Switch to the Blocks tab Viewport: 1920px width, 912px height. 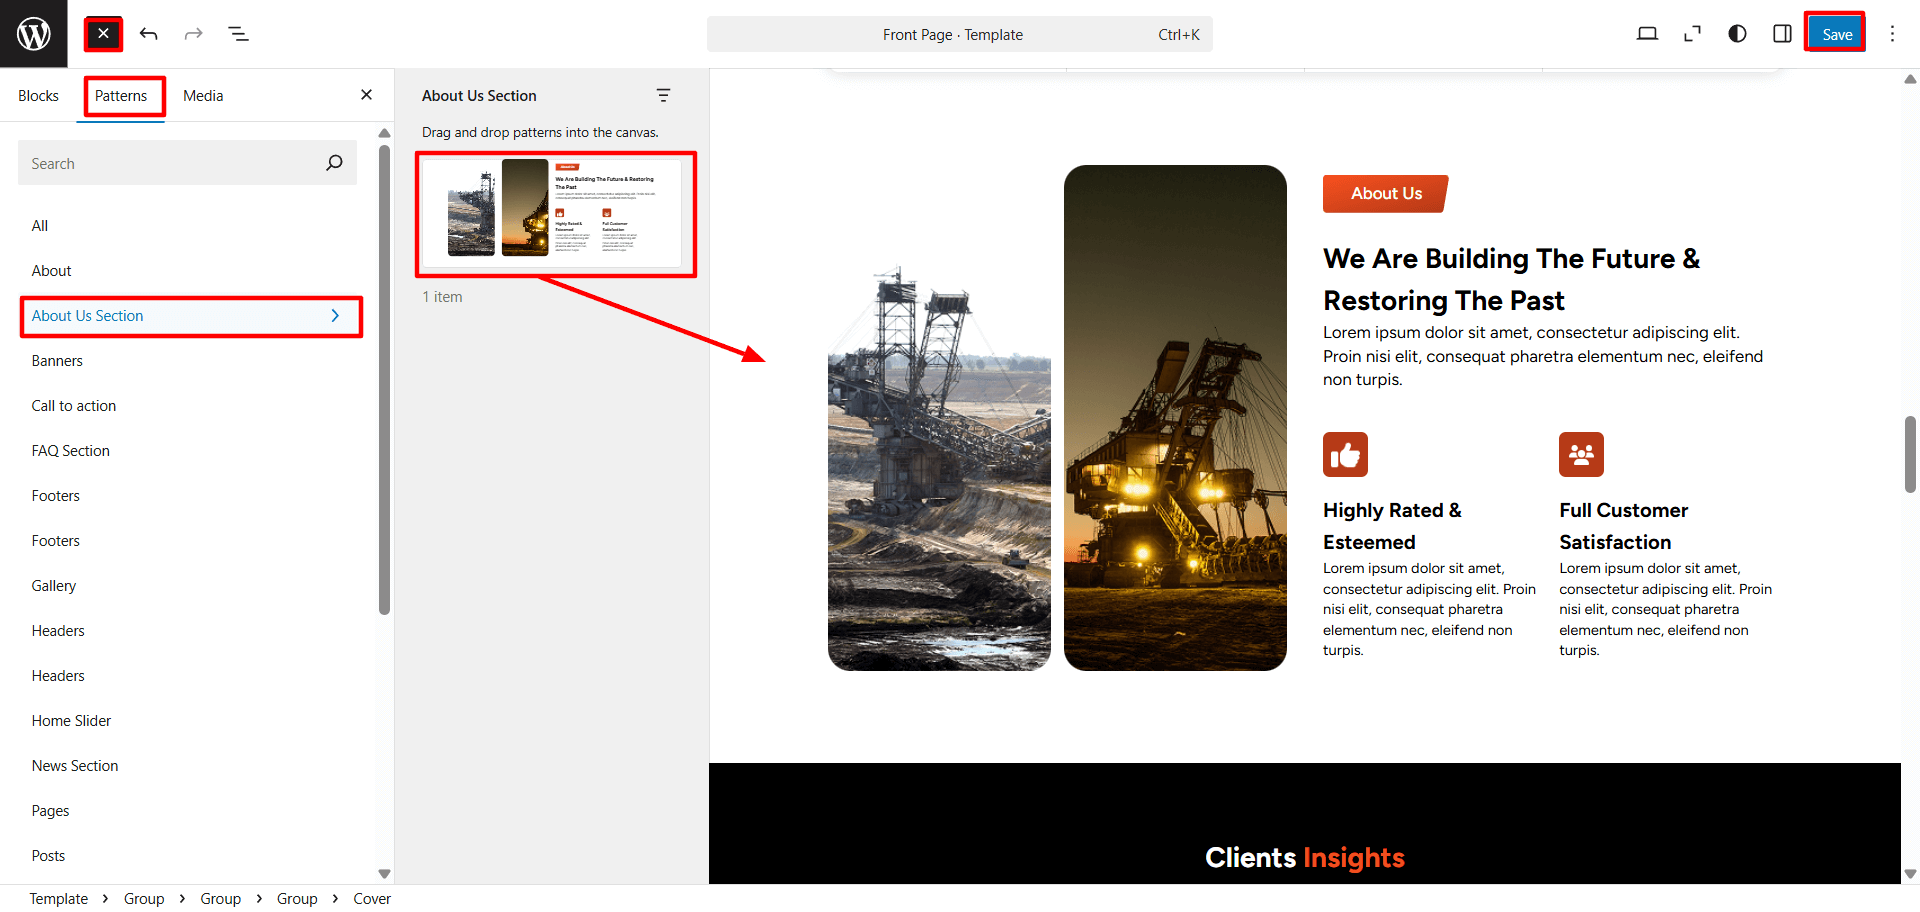pyautogui.click(x=38, y=96)
